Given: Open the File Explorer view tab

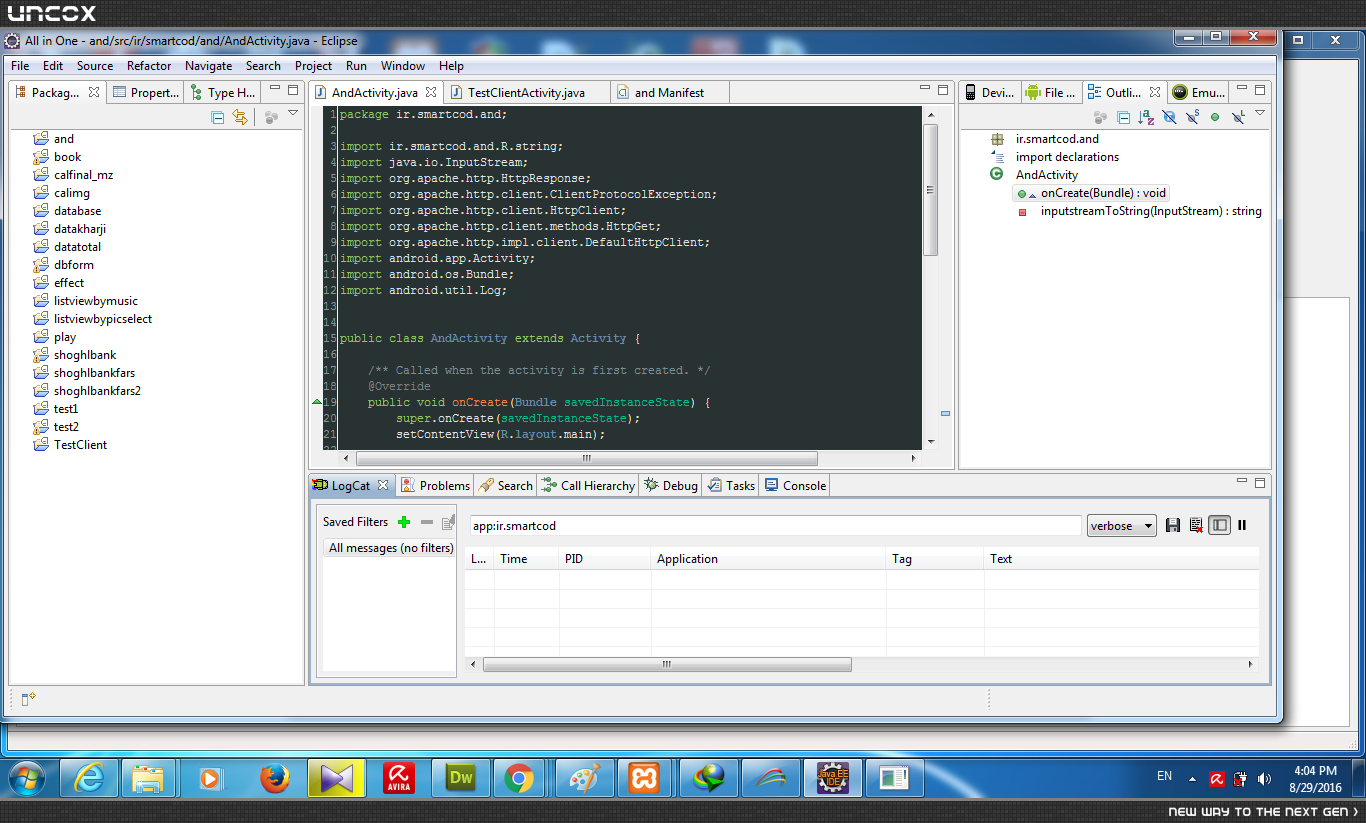Looking at the screenshot, I should (x=1050, y=92).
